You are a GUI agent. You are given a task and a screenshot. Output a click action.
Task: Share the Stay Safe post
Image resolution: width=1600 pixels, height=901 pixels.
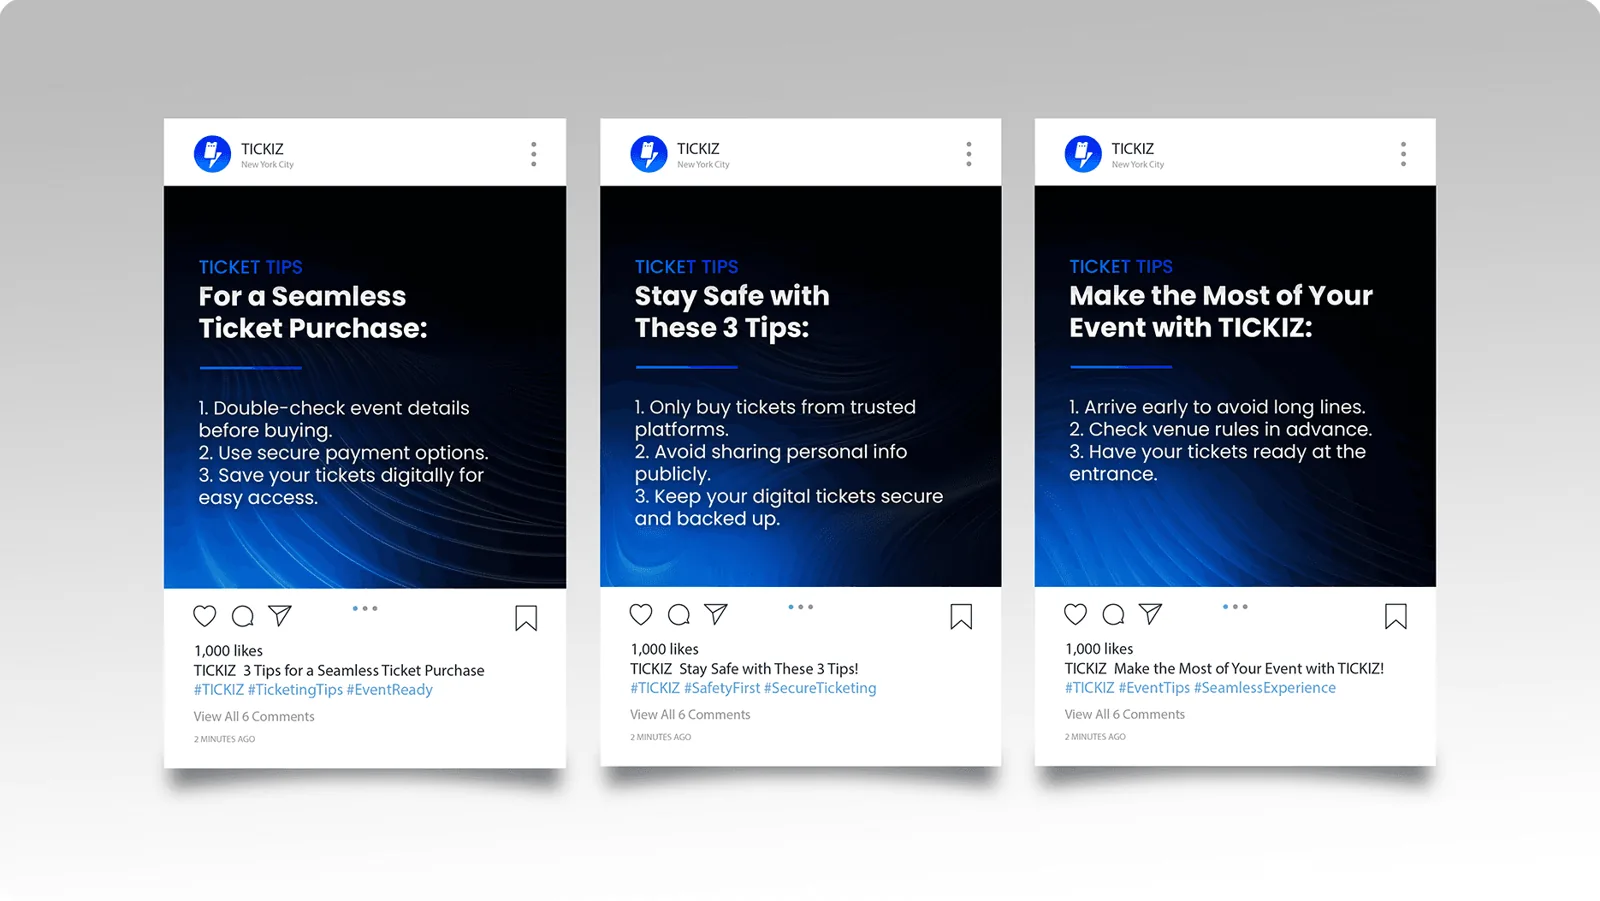716,614
